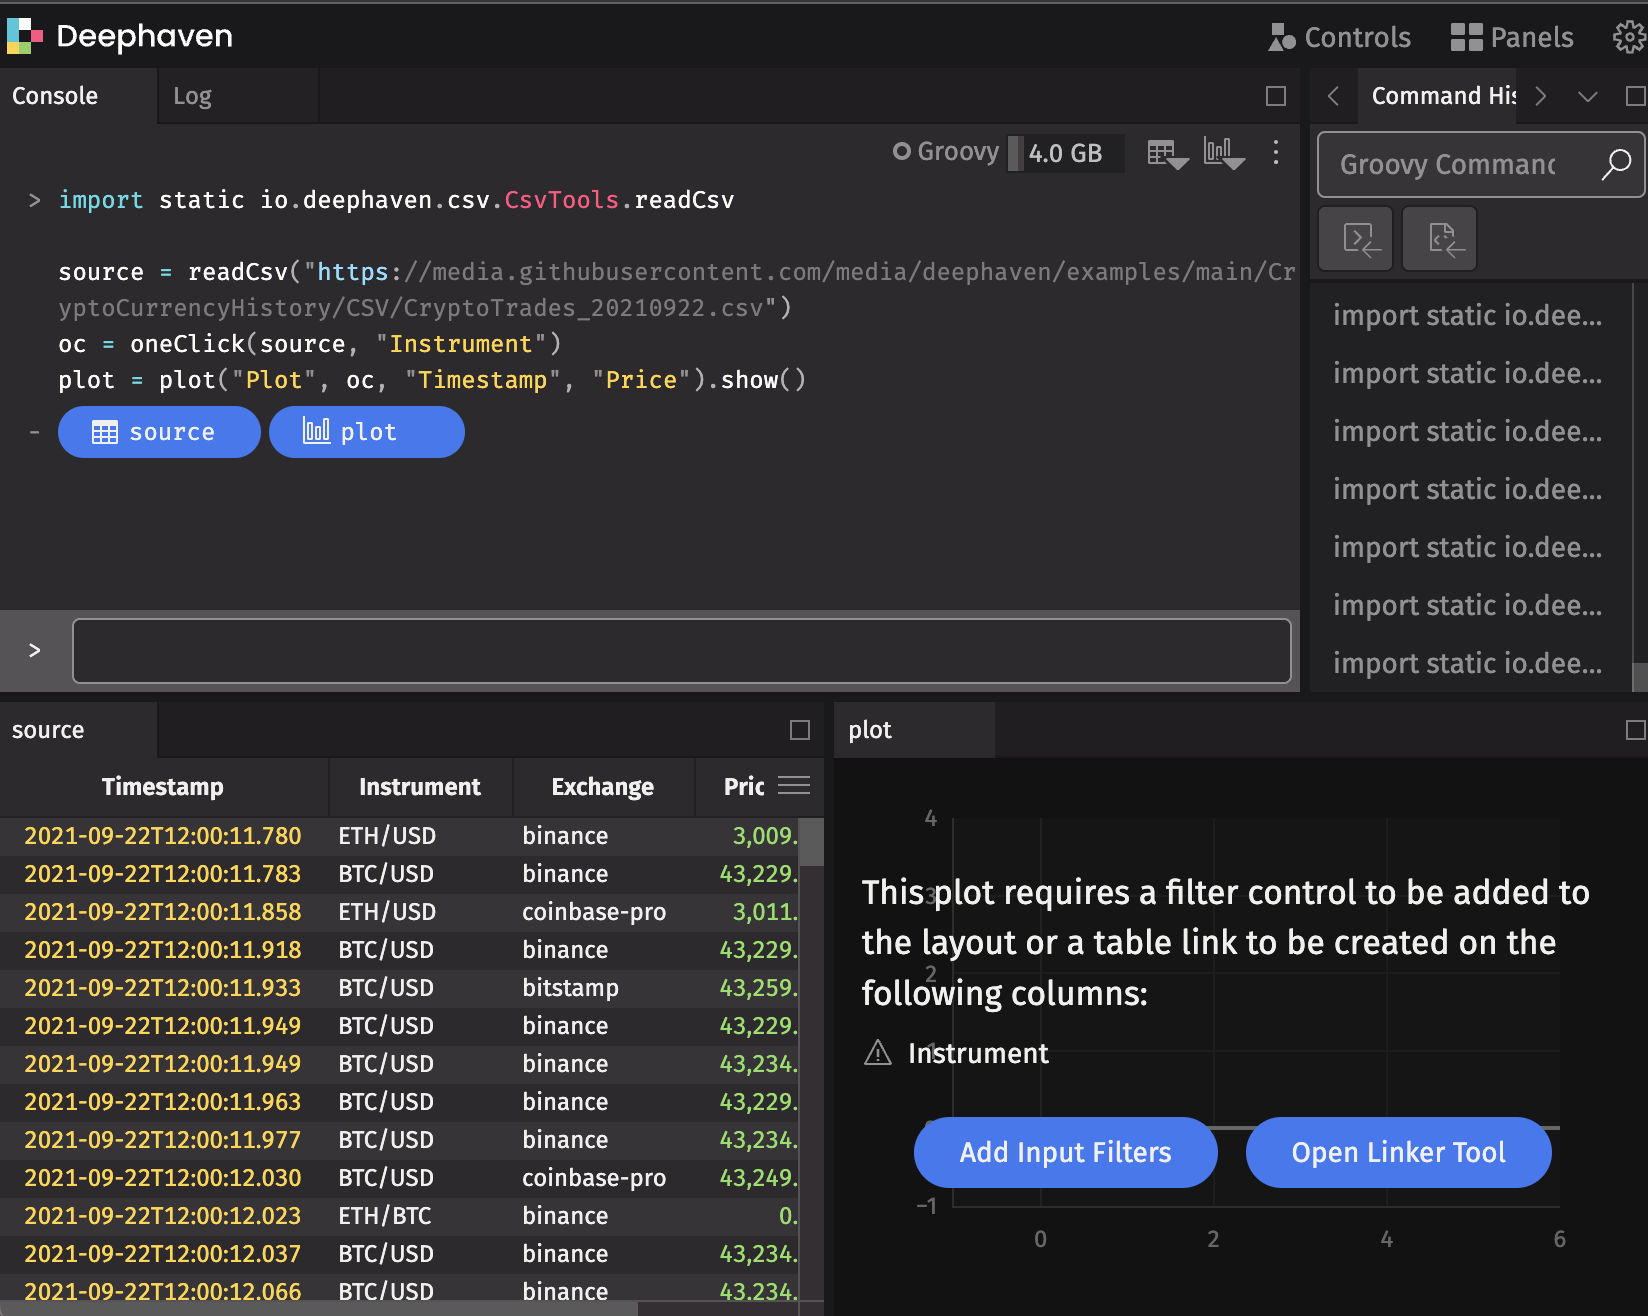The height and width of the screenshot is (1316, 1648).
Task: Click the search icon in the Command History filter
Action: click(1615, 165)
